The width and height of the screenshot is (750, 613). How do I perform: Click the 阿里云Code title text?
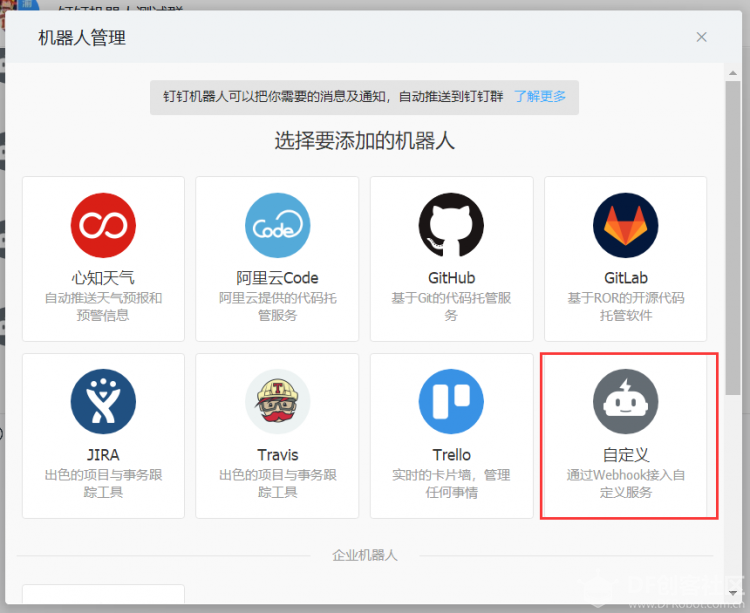277,278
